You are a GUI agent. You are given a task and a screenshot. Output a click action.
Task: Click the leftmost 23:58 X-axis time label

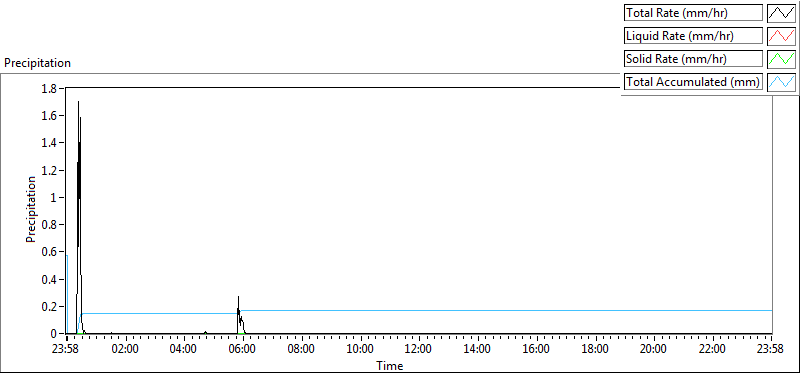click(66, 349)
